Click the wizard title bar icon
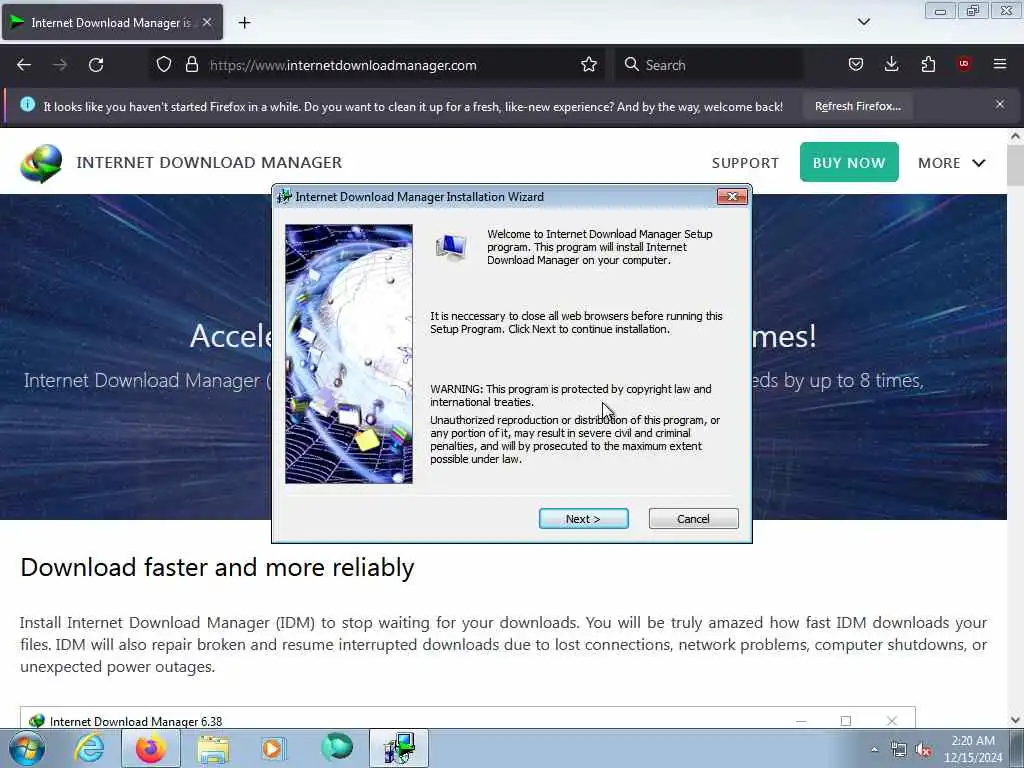1024x768 pixels. coord(284,197)
